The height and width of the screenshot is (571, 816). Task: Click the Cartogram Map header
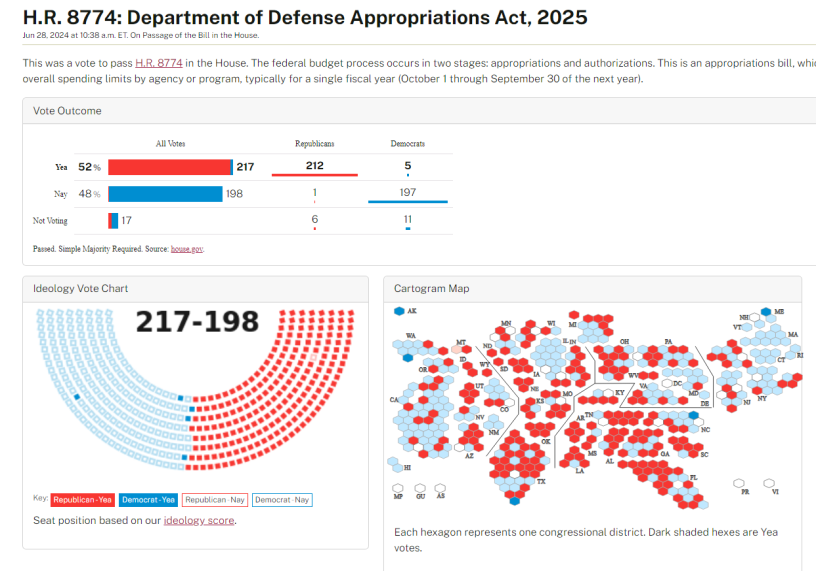pos(592,289)
